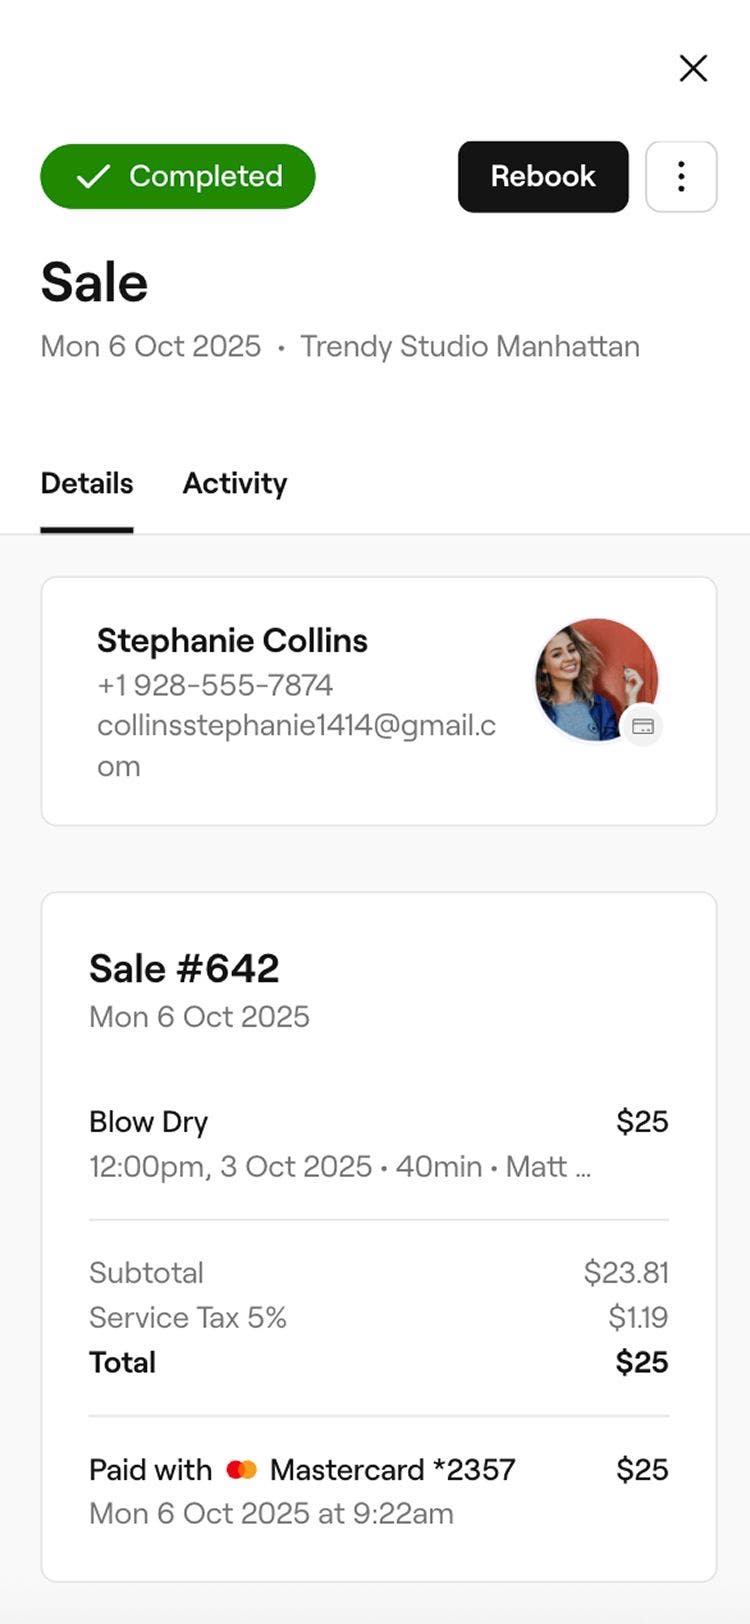The height and width of the screenshot is (1624, 750).
Task: Open Stephanie Collins client profile
Action: point(232,641)
